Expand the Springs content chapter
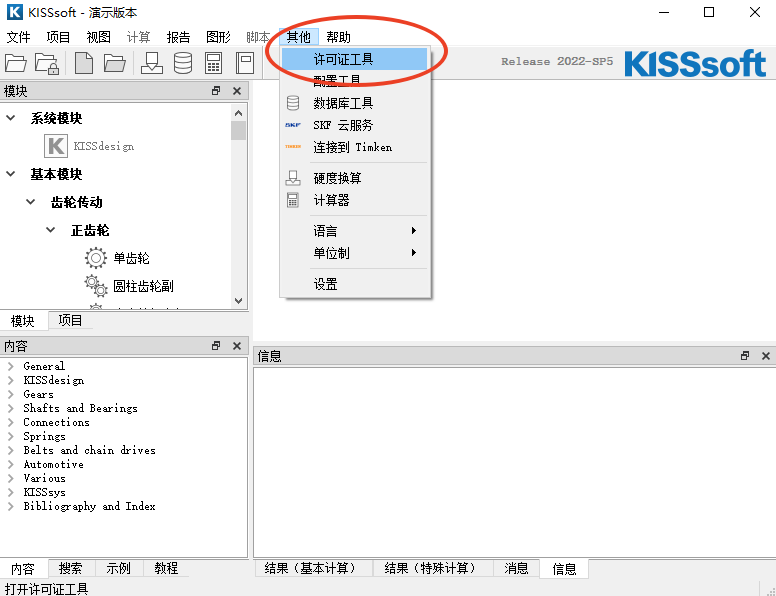Image resolution: width=776 pixels, height=596 pixels. tap(10, 437)
